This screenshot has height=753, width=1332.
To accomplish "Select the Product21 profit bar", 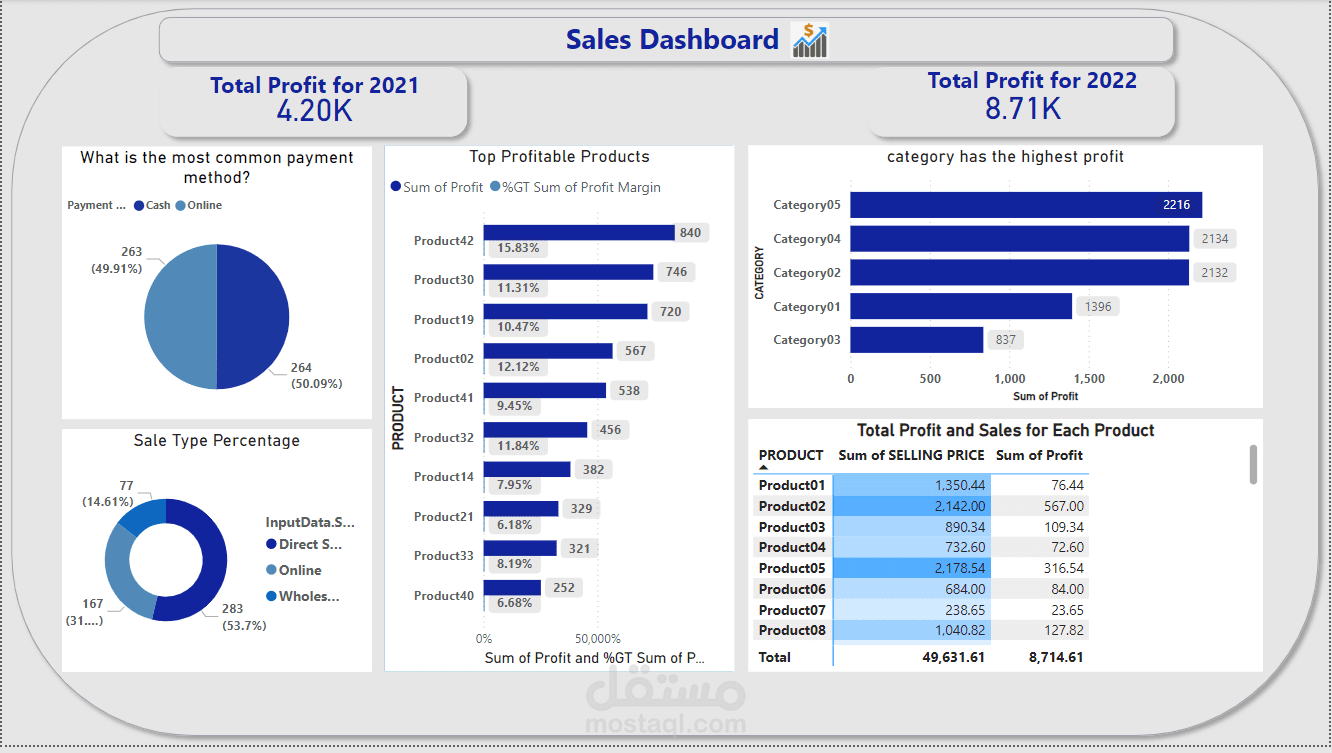I will tap(521, 509).
